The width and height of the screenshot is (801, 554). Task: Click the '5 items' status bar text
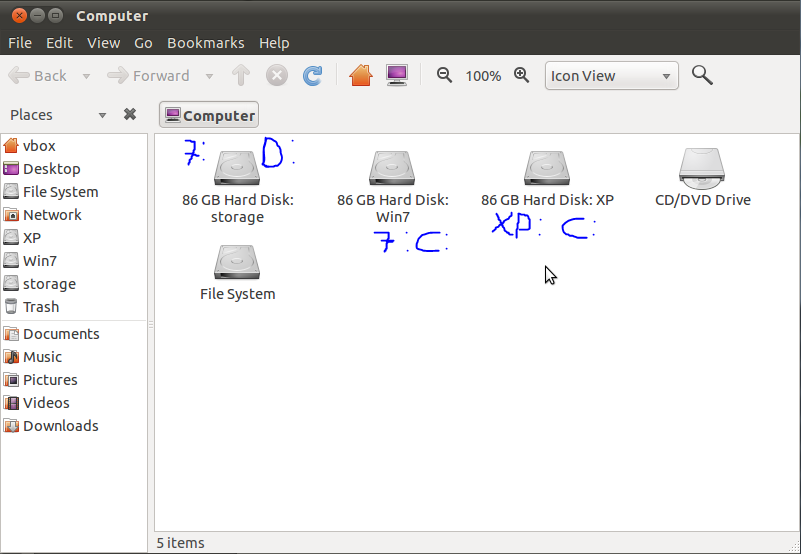click(x=180, y=543)
